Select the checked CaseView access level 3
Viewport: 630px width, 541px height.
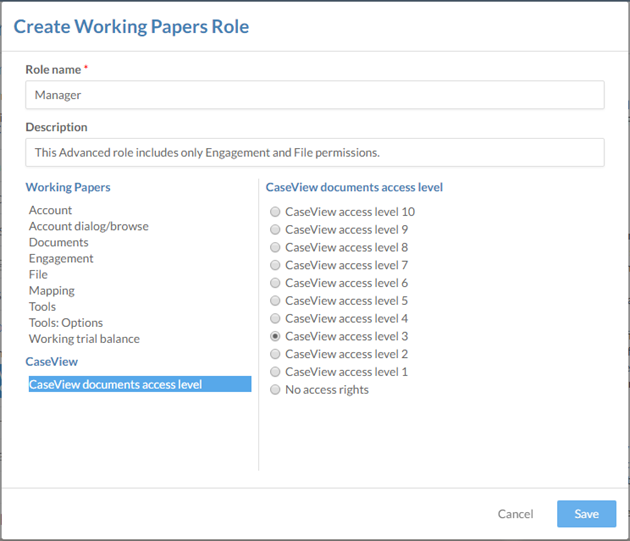(x=275, y=337)
